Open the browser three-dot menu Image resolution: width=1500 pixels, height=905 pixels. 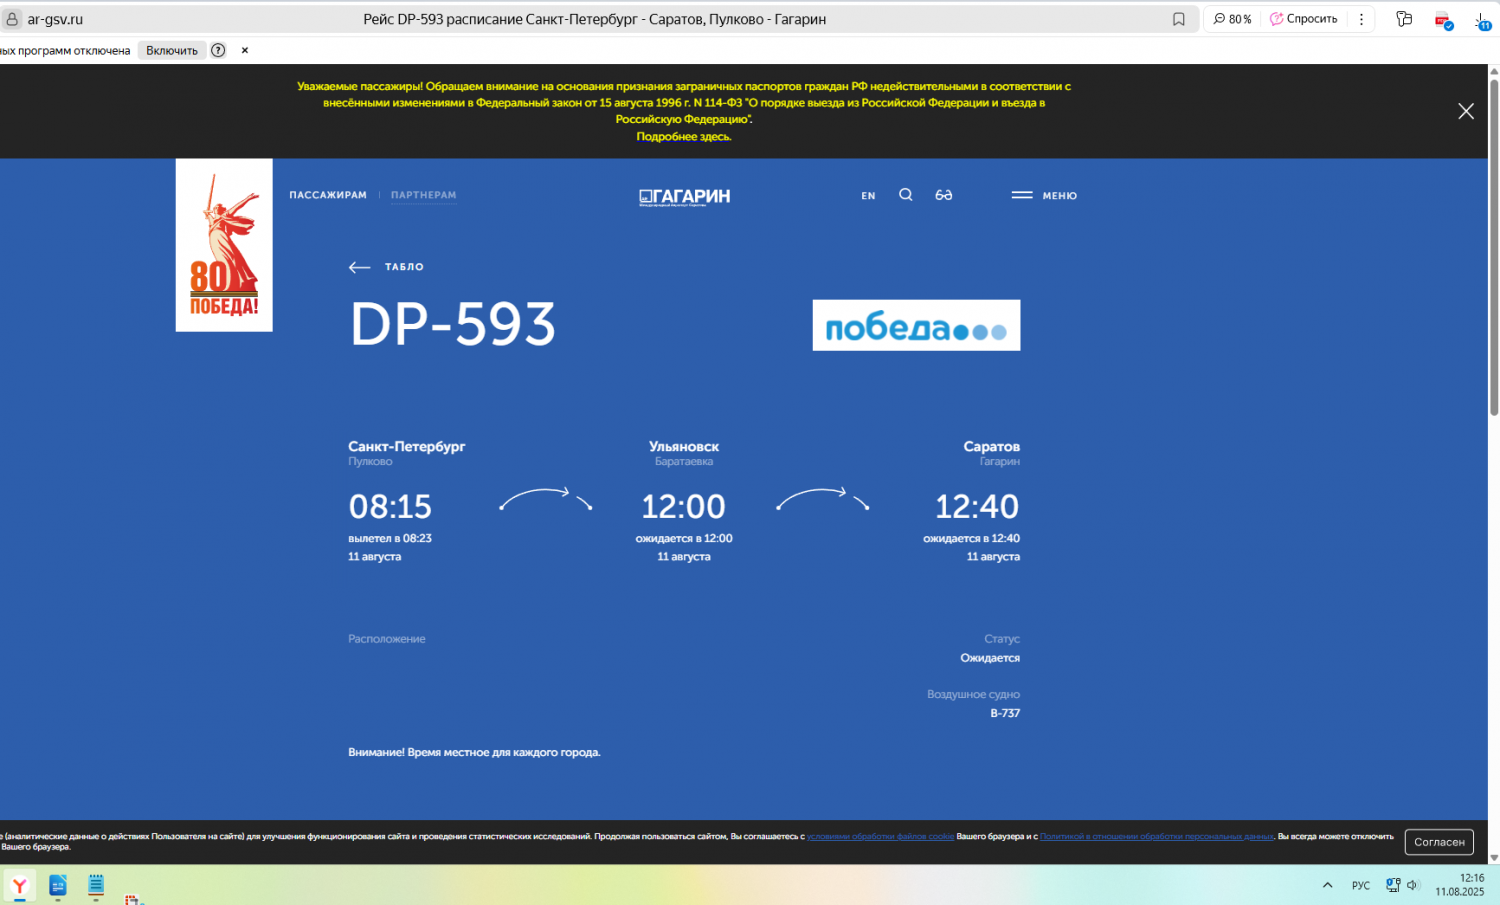tap(1361, 19)
